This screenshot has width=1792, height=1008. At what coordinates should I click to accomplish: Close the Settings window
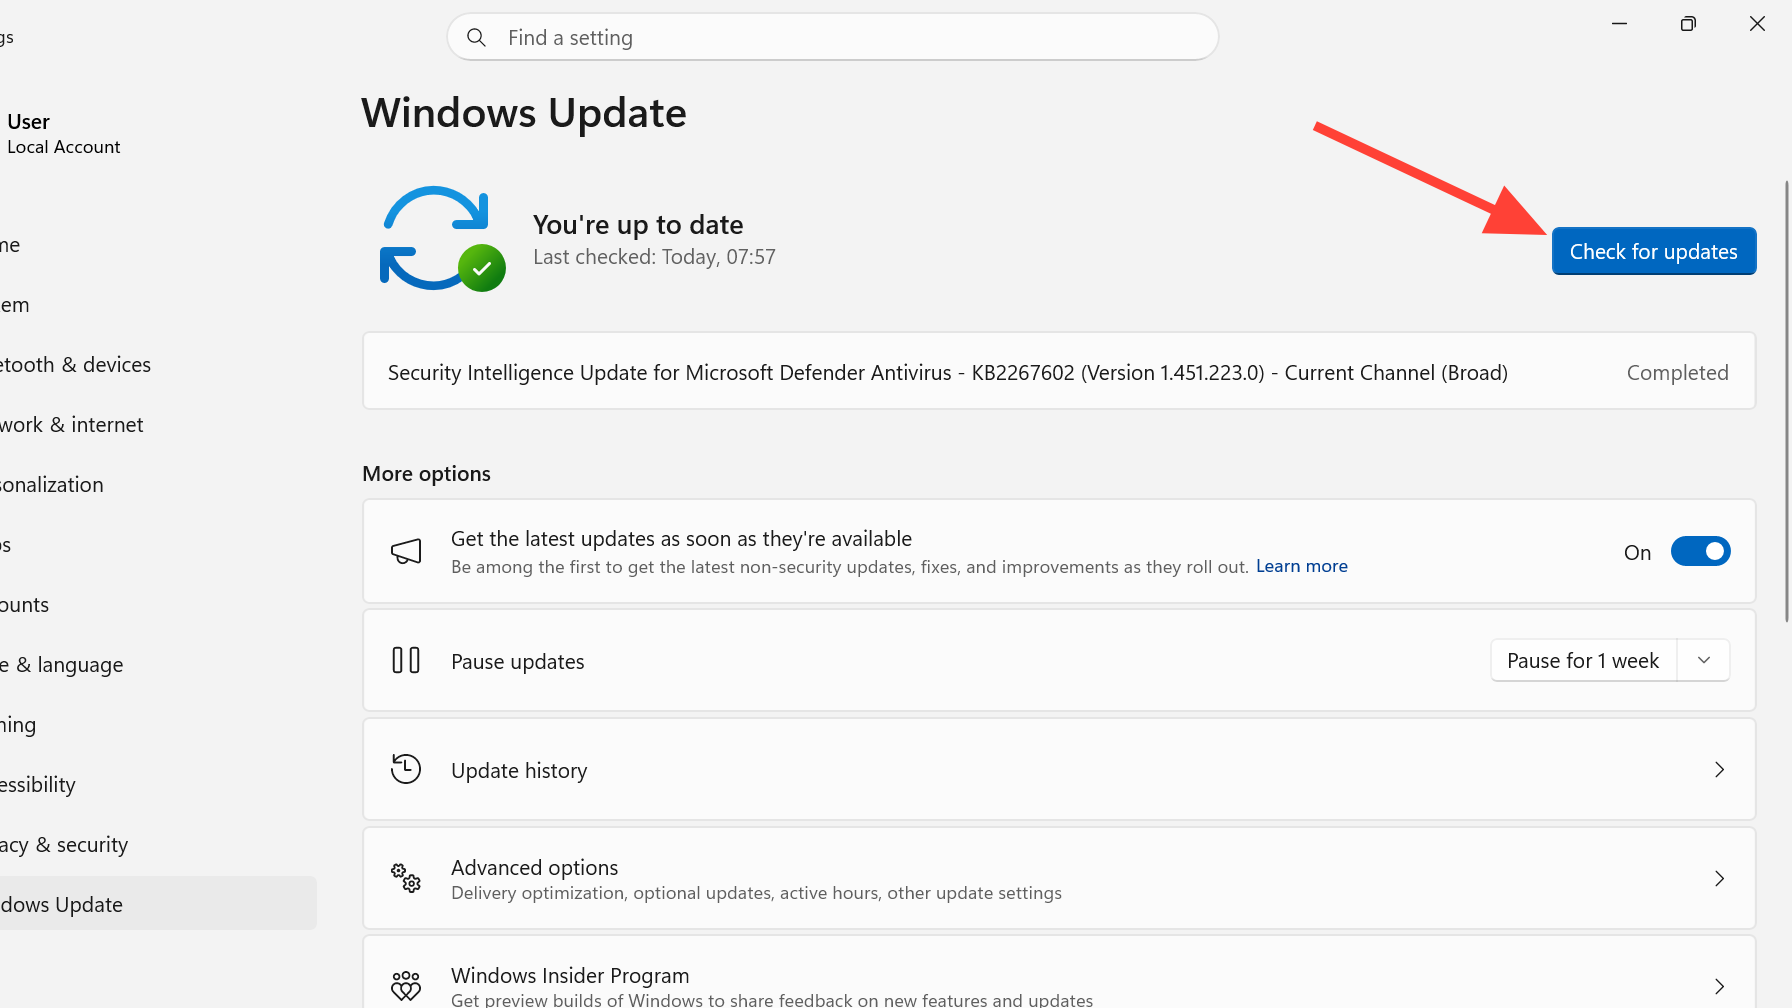[x=1757, y=23]
